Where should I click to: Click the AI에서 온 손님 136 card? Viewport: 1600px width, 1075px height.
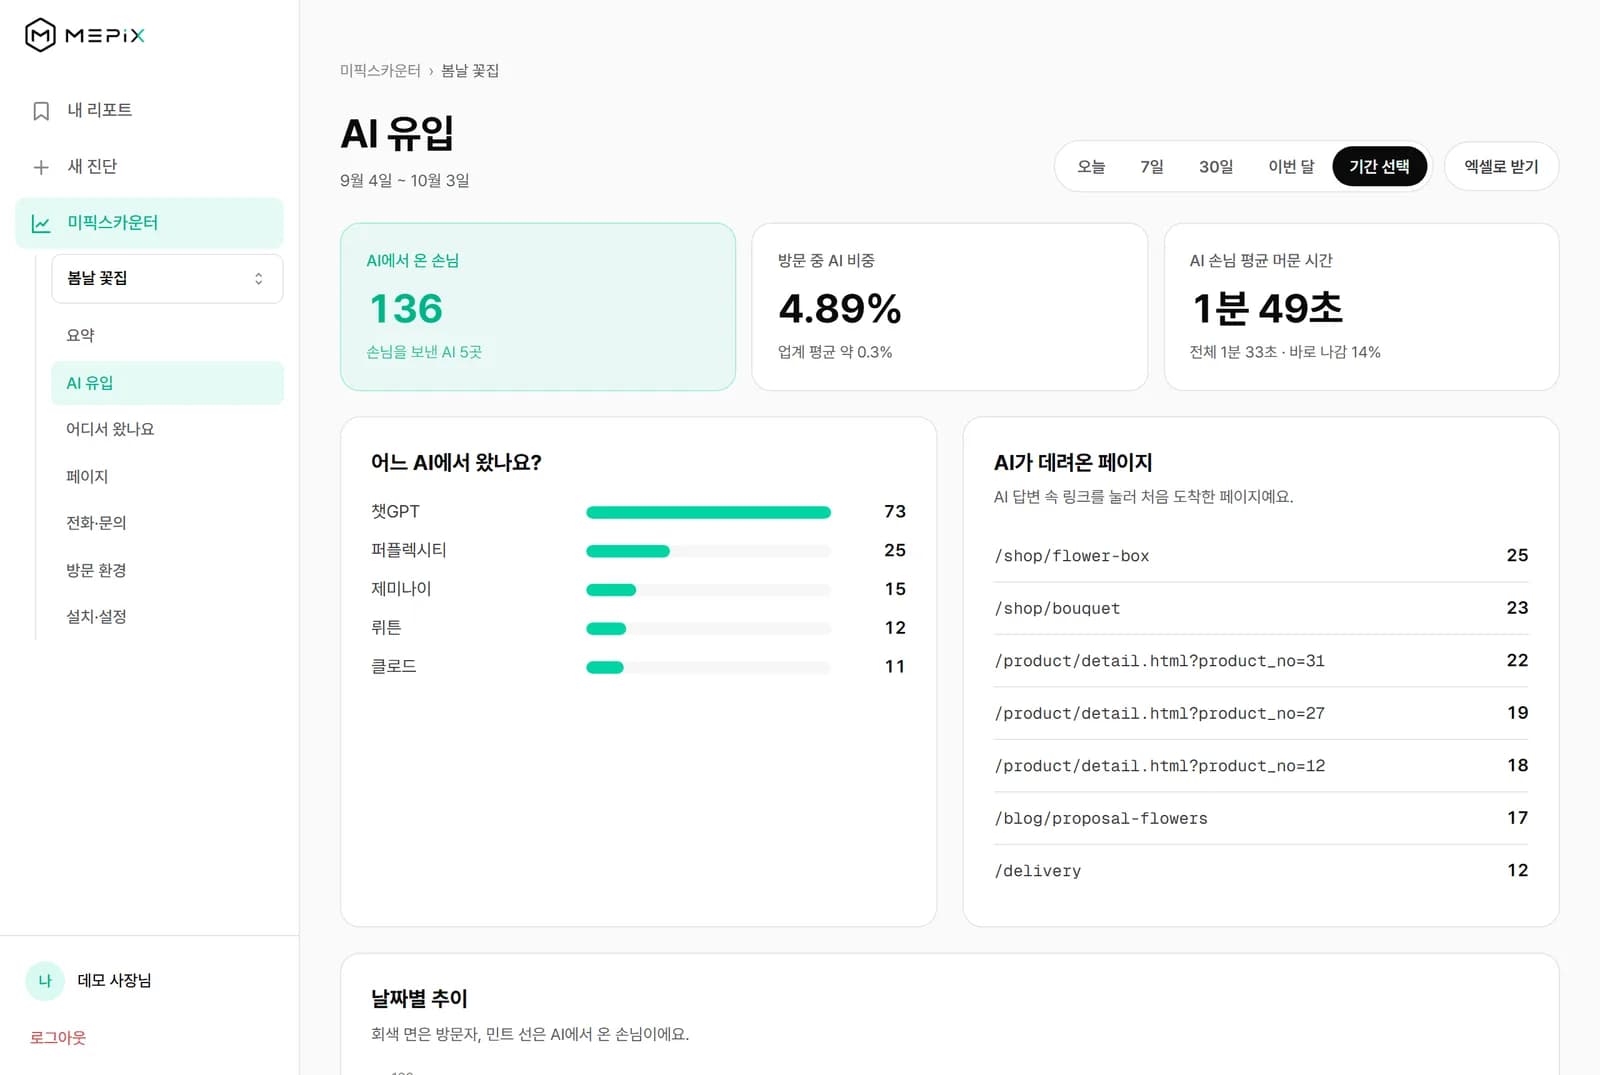[538, 307]
